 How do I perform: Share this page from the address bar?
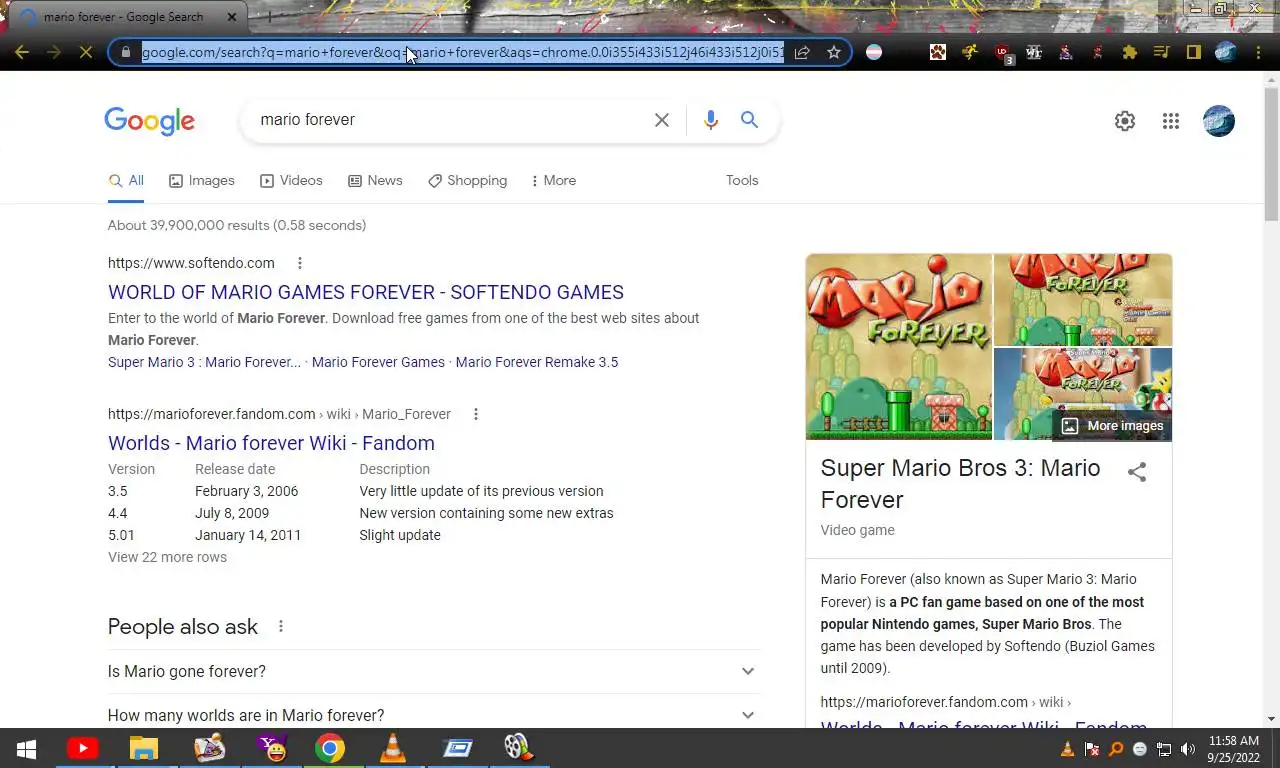802,52
